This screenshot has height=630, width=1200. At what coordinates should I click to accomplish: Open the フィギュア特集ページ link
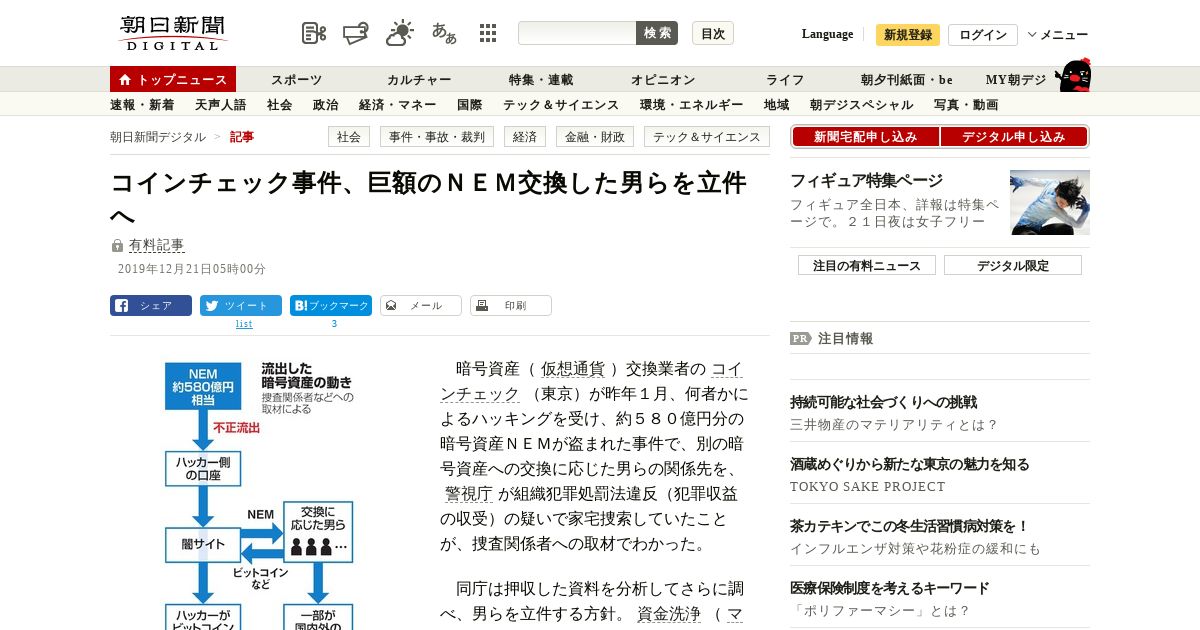pyautogui.click(x=866, y=181)
